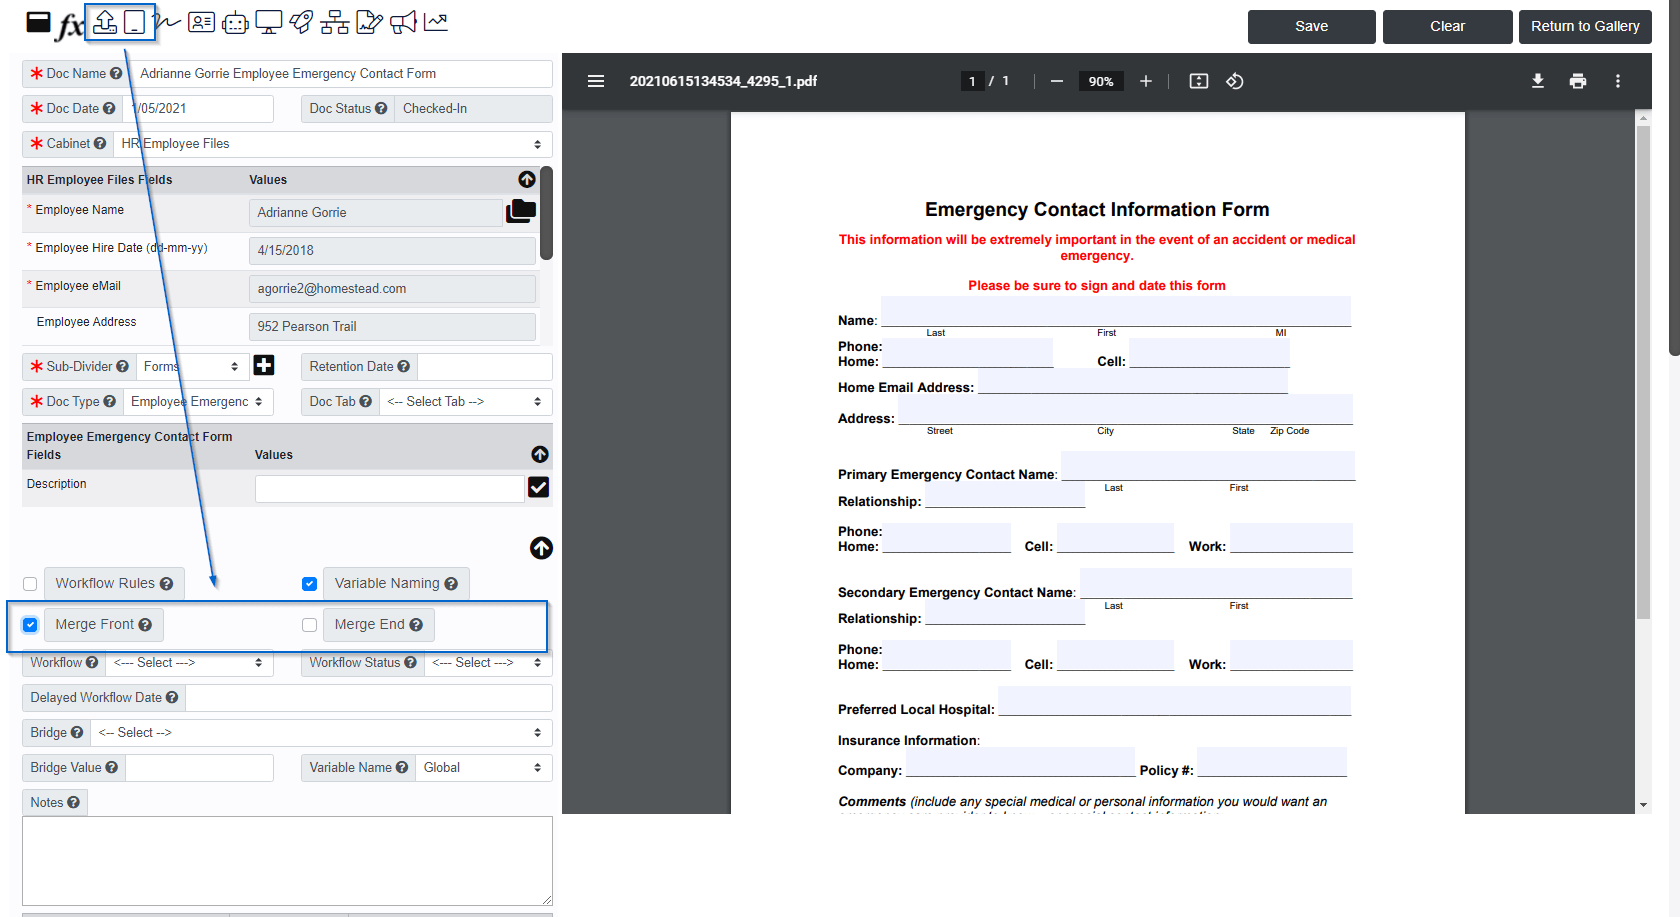Click the Delayed Workflow Date field

pyautogui.click(x=369, y=698)
